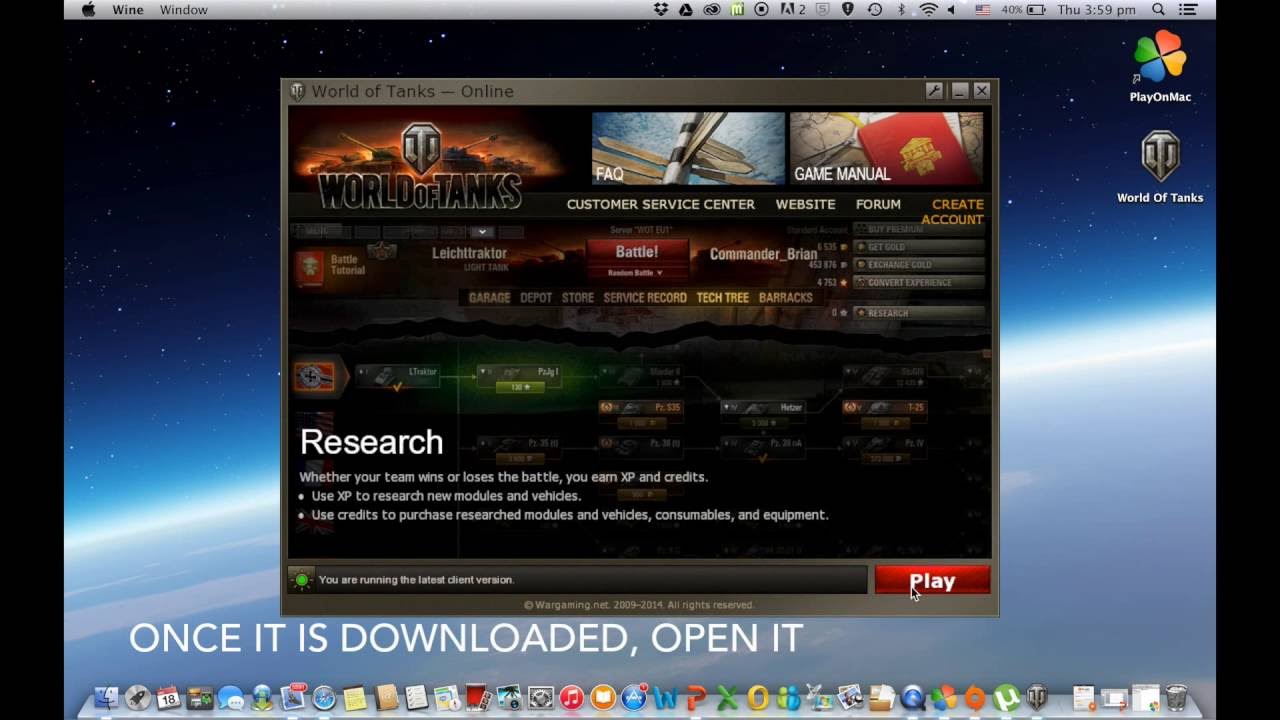Open Trash in the Dock
The width and height of the screenshot is (1280, 720).
(1177, 698)
